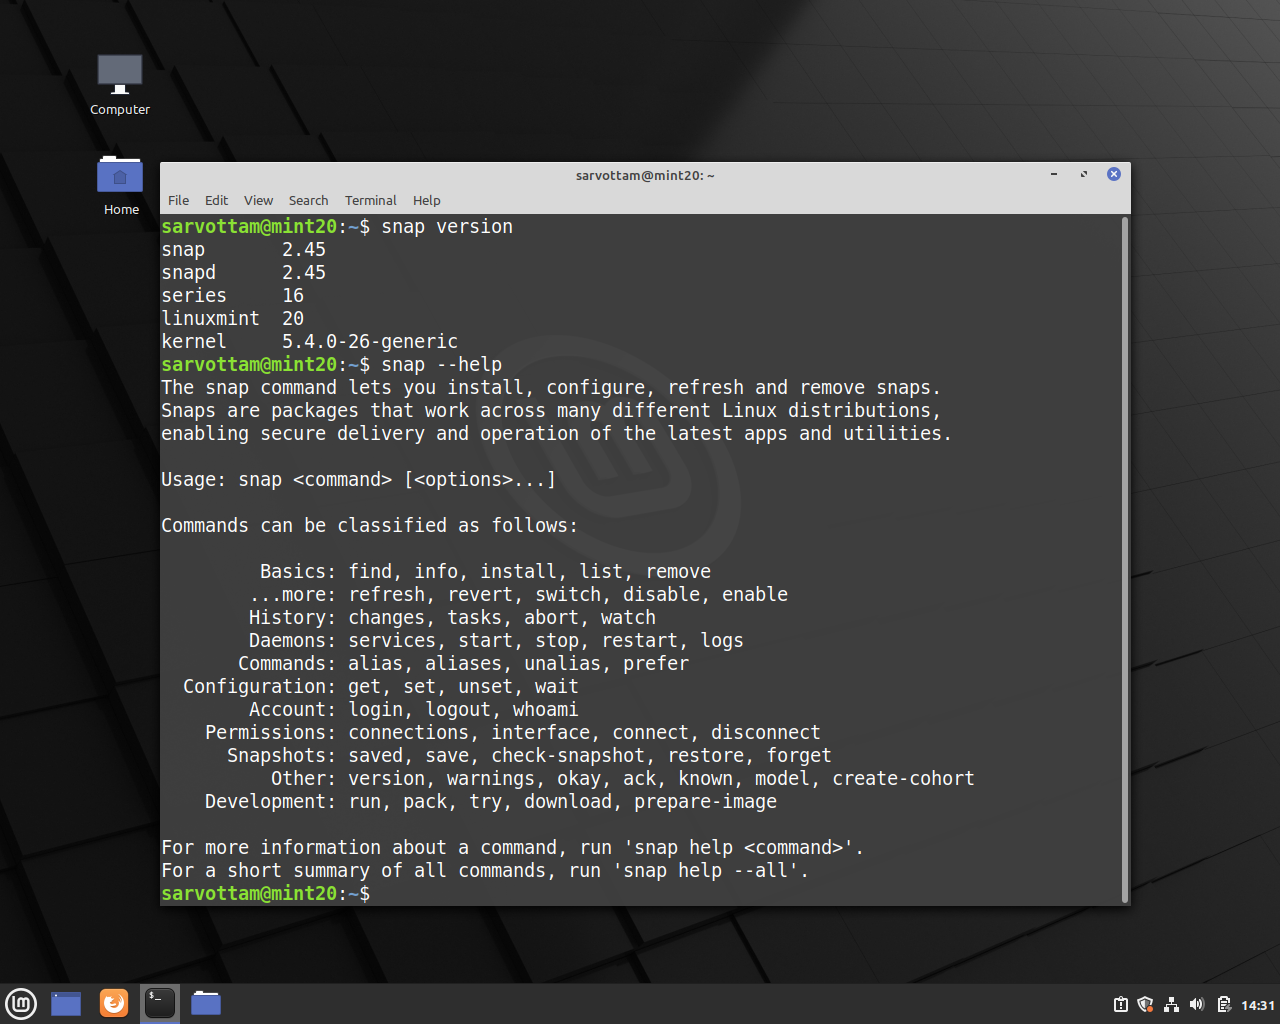Screen dimensions: 1280x1024
Task: Open the Linux Mint application menu
Action: tap(21, 1003)
